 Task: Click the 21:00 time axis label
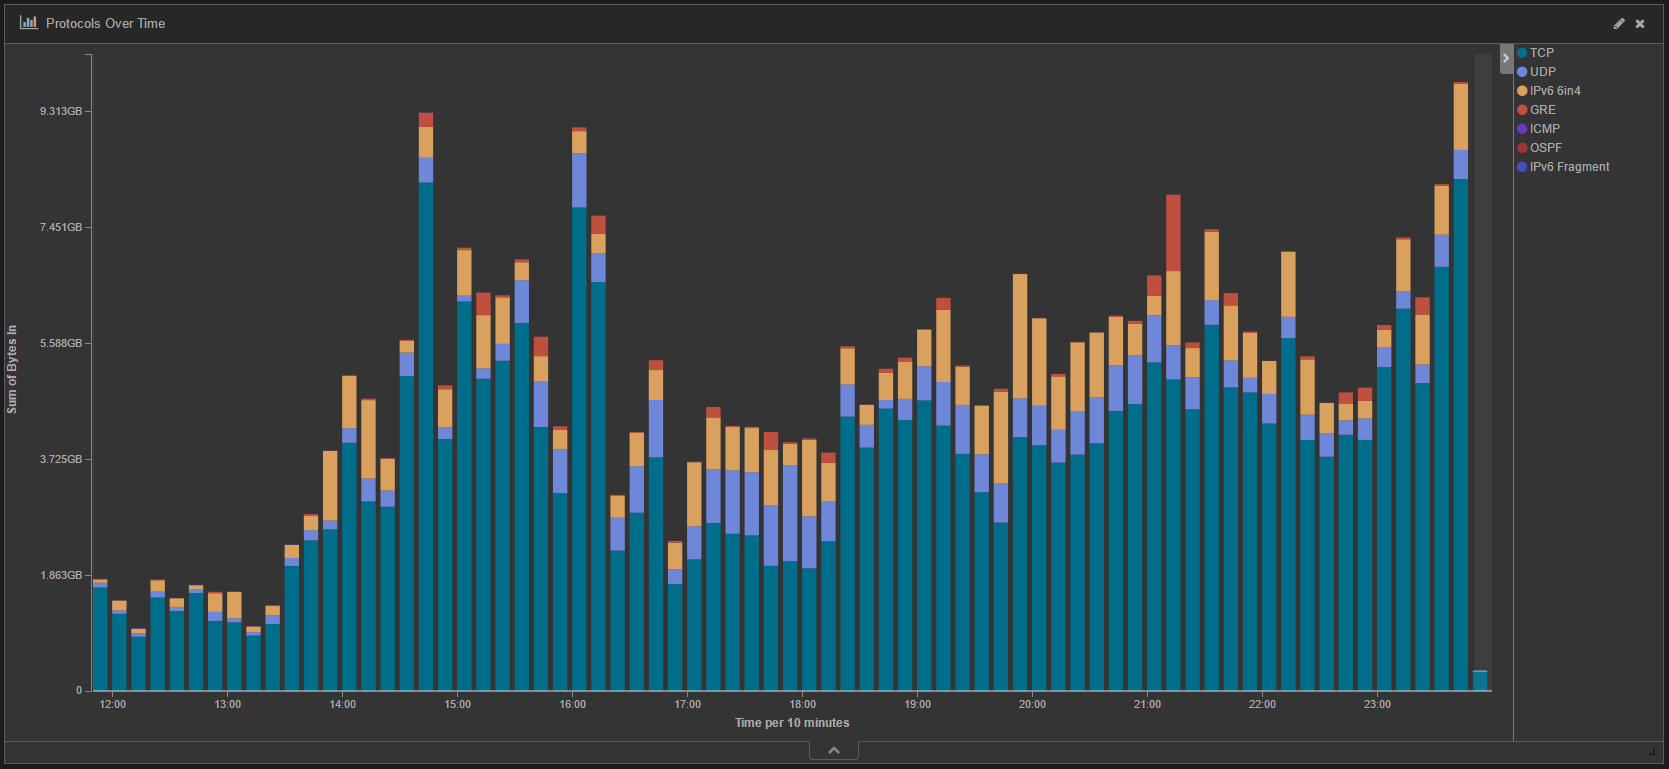click(1148, 704)
